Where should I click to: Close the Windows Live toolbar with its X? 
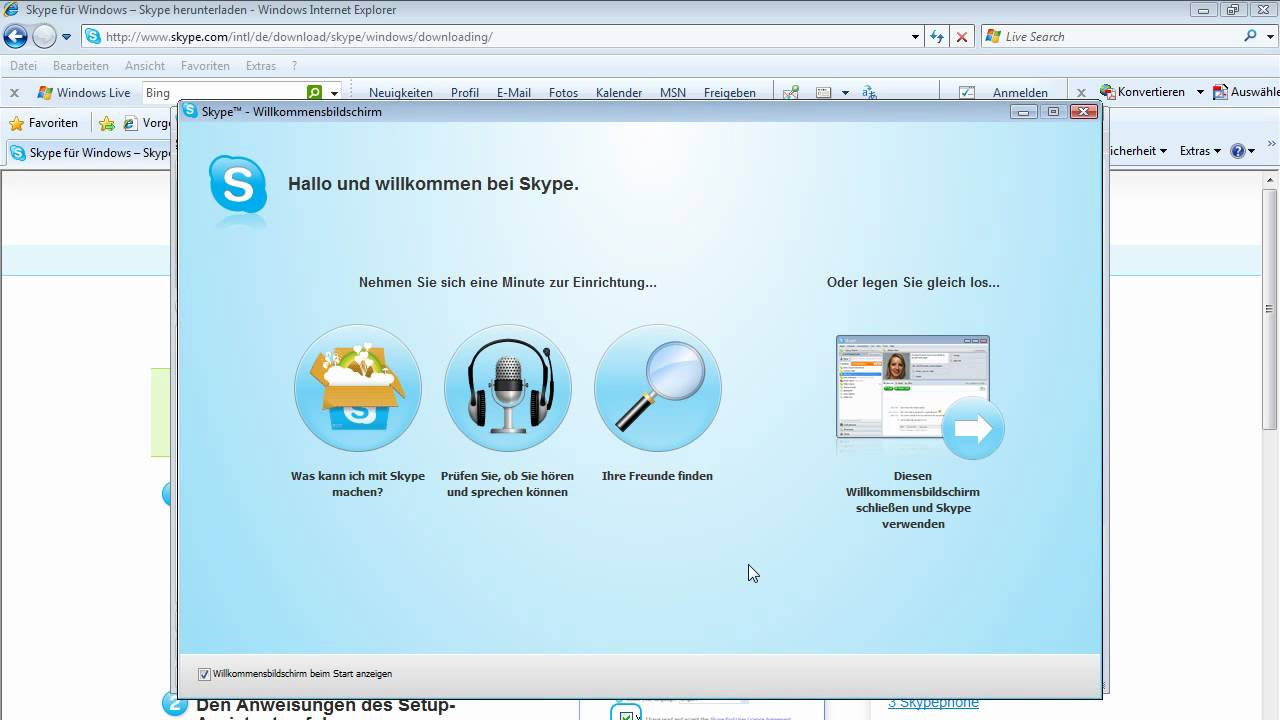coord(14,92)
